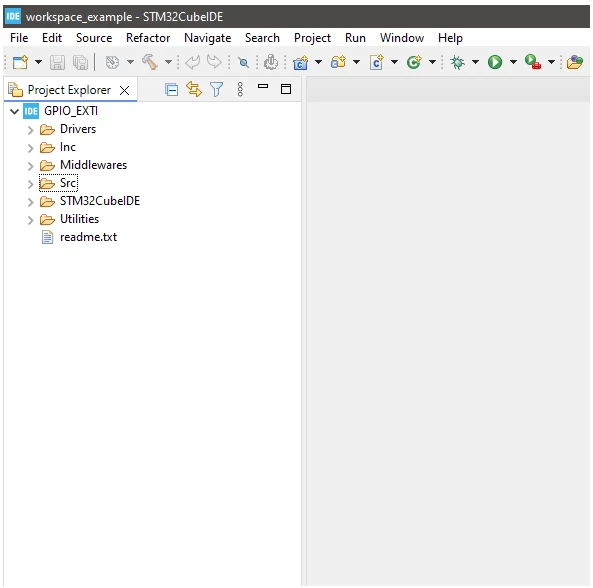Image resolution: width=593 pixels, height=588 pixels.
Task: Open the Help menu
Action: click(x=450, y=38)
